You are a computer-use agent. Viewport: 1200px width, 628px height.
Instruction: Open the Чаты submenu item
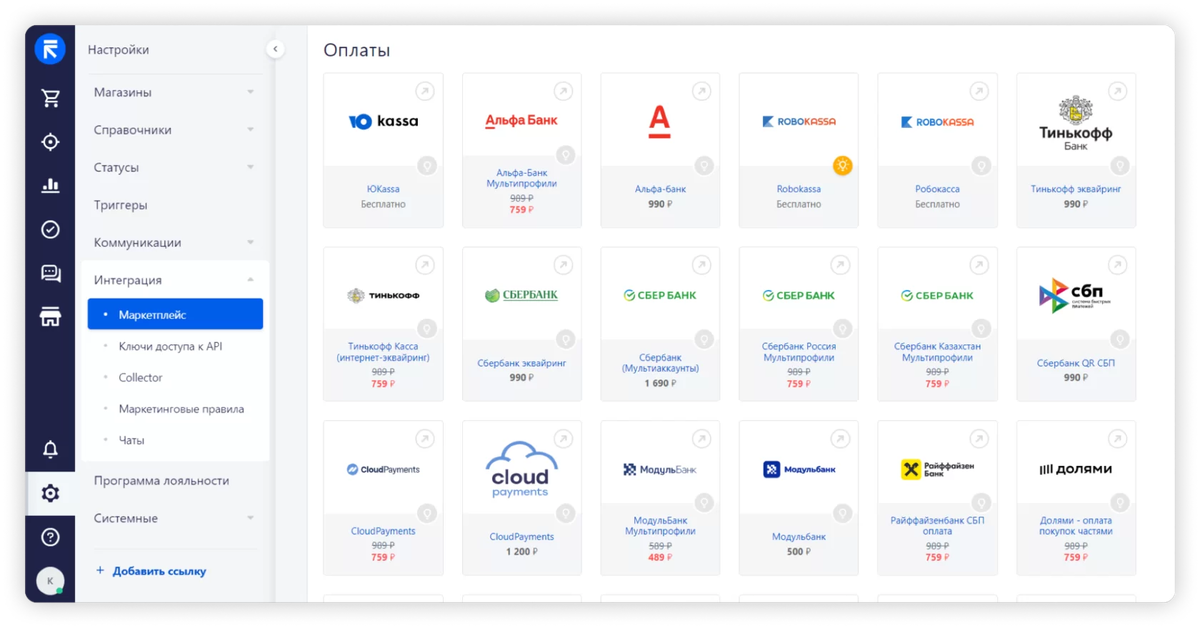[131, 440]
